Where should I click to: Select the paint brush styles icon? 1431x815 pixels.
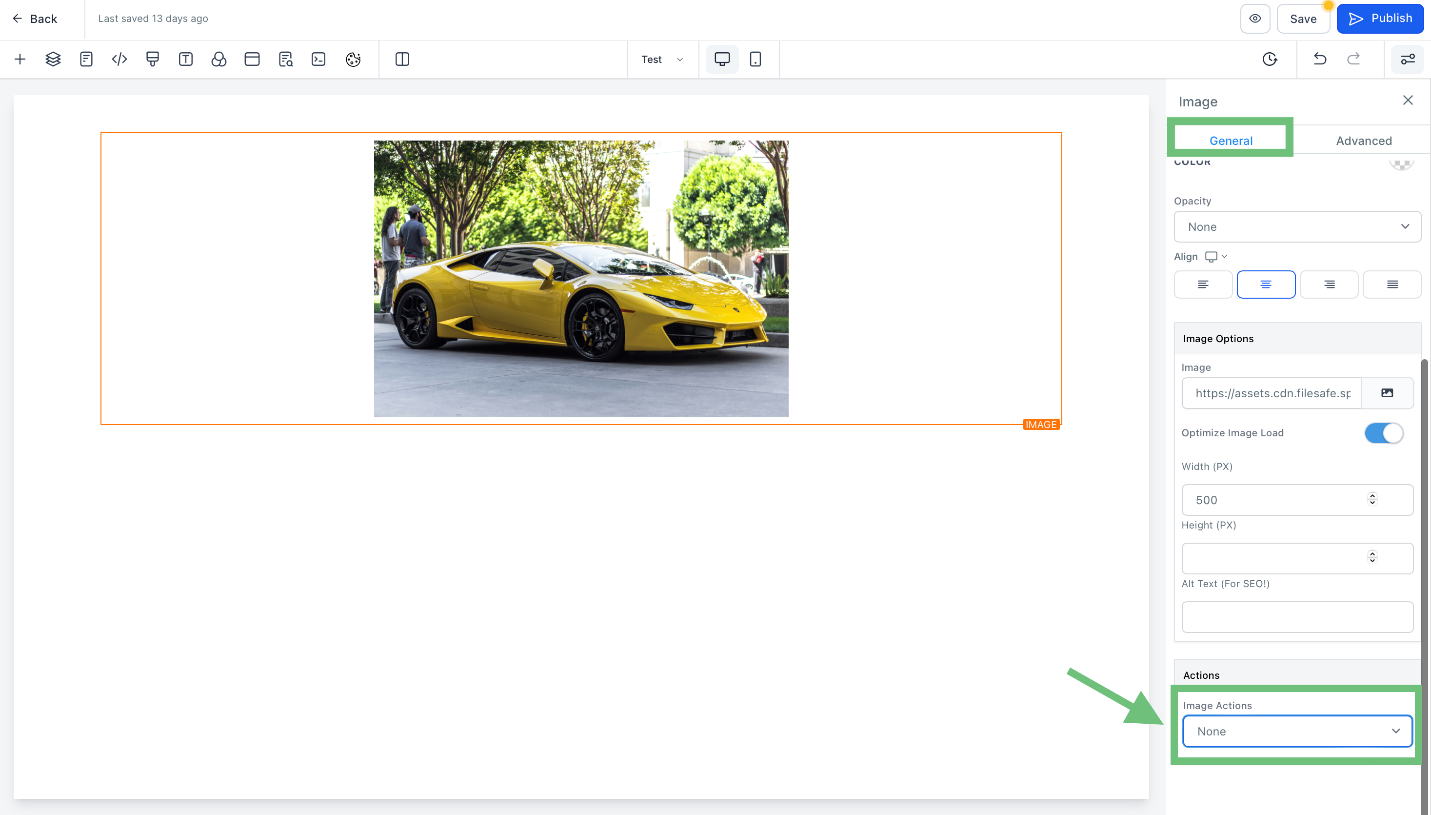click(x=153, y=59)
